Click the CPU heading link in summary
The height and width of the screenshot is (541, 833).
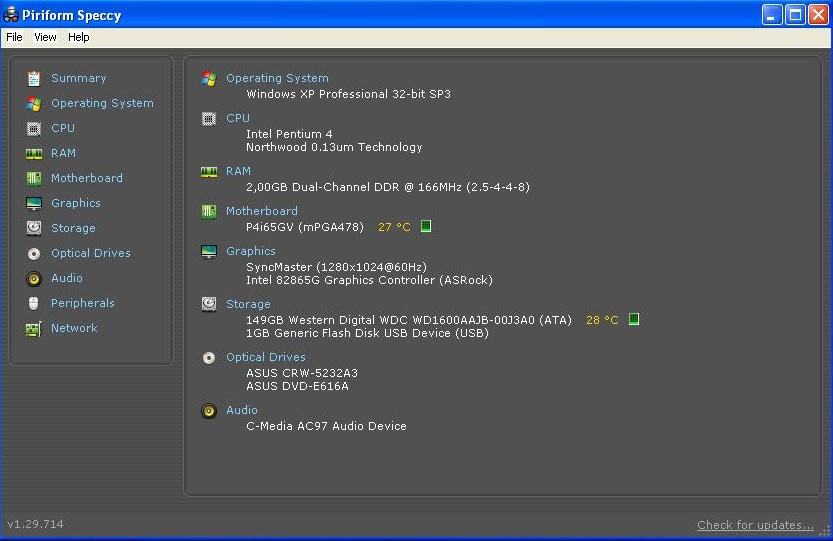coord(238,118)
